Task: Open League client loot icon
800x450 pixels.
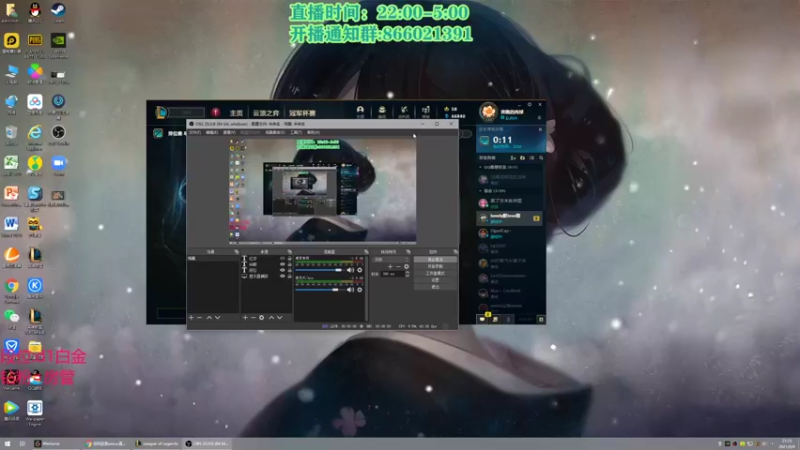Action: point(404,111)
